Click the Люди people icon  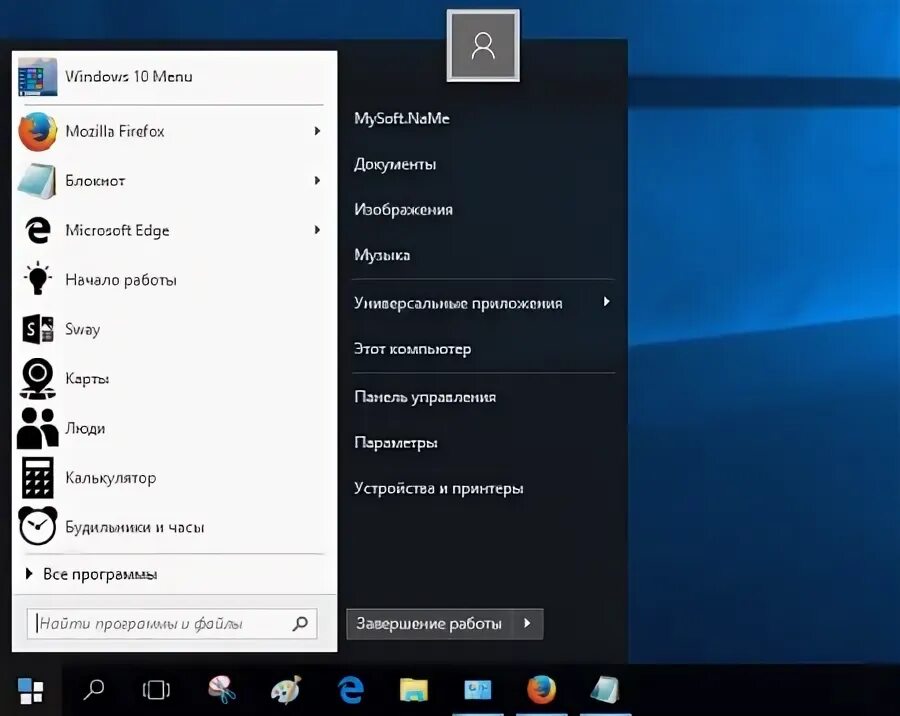pyautogui.click(x=38, y=428)
